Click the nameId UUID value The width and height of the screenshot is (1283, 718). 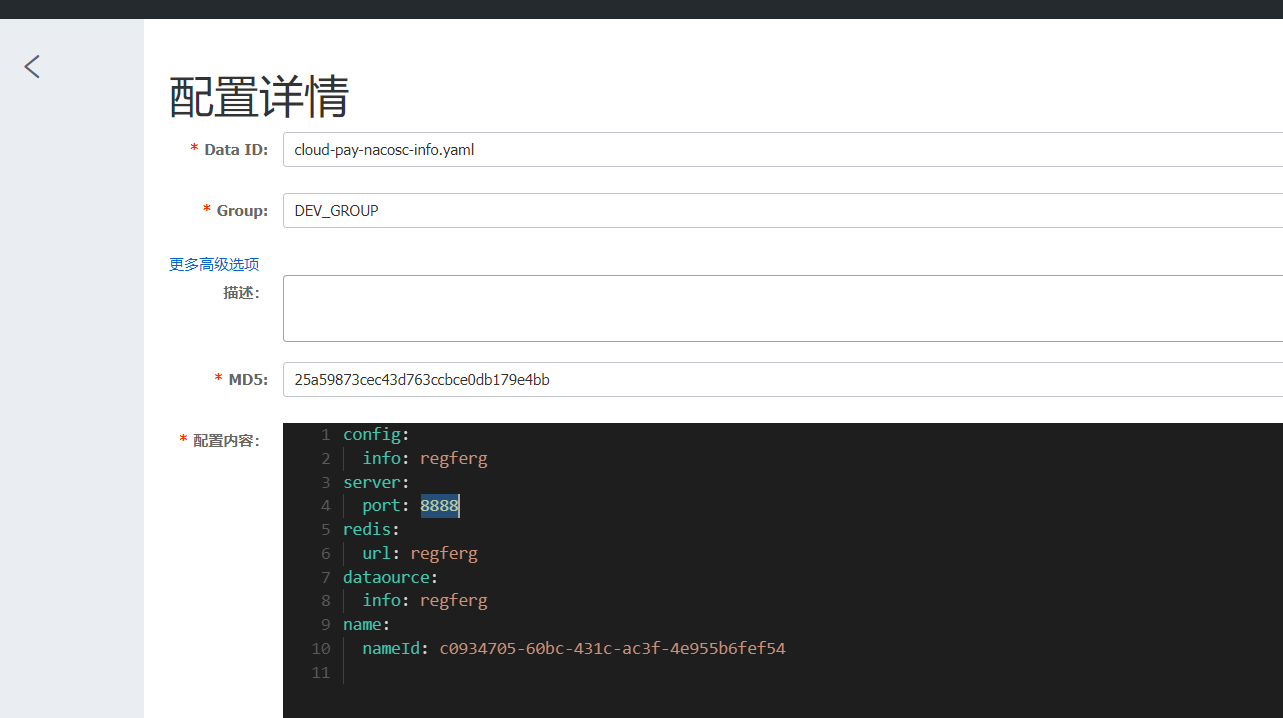[x=612, y=648]
